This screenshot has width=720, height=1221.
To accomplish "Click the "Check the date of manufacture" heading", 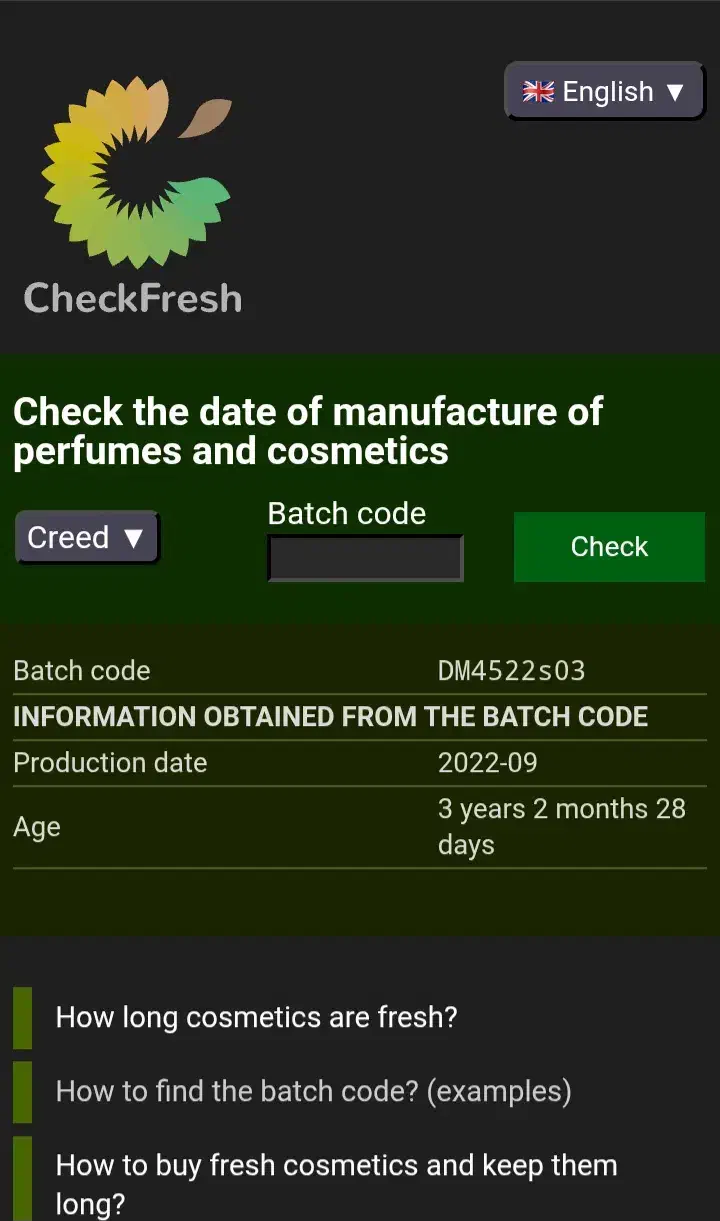I will coord(308,431).
